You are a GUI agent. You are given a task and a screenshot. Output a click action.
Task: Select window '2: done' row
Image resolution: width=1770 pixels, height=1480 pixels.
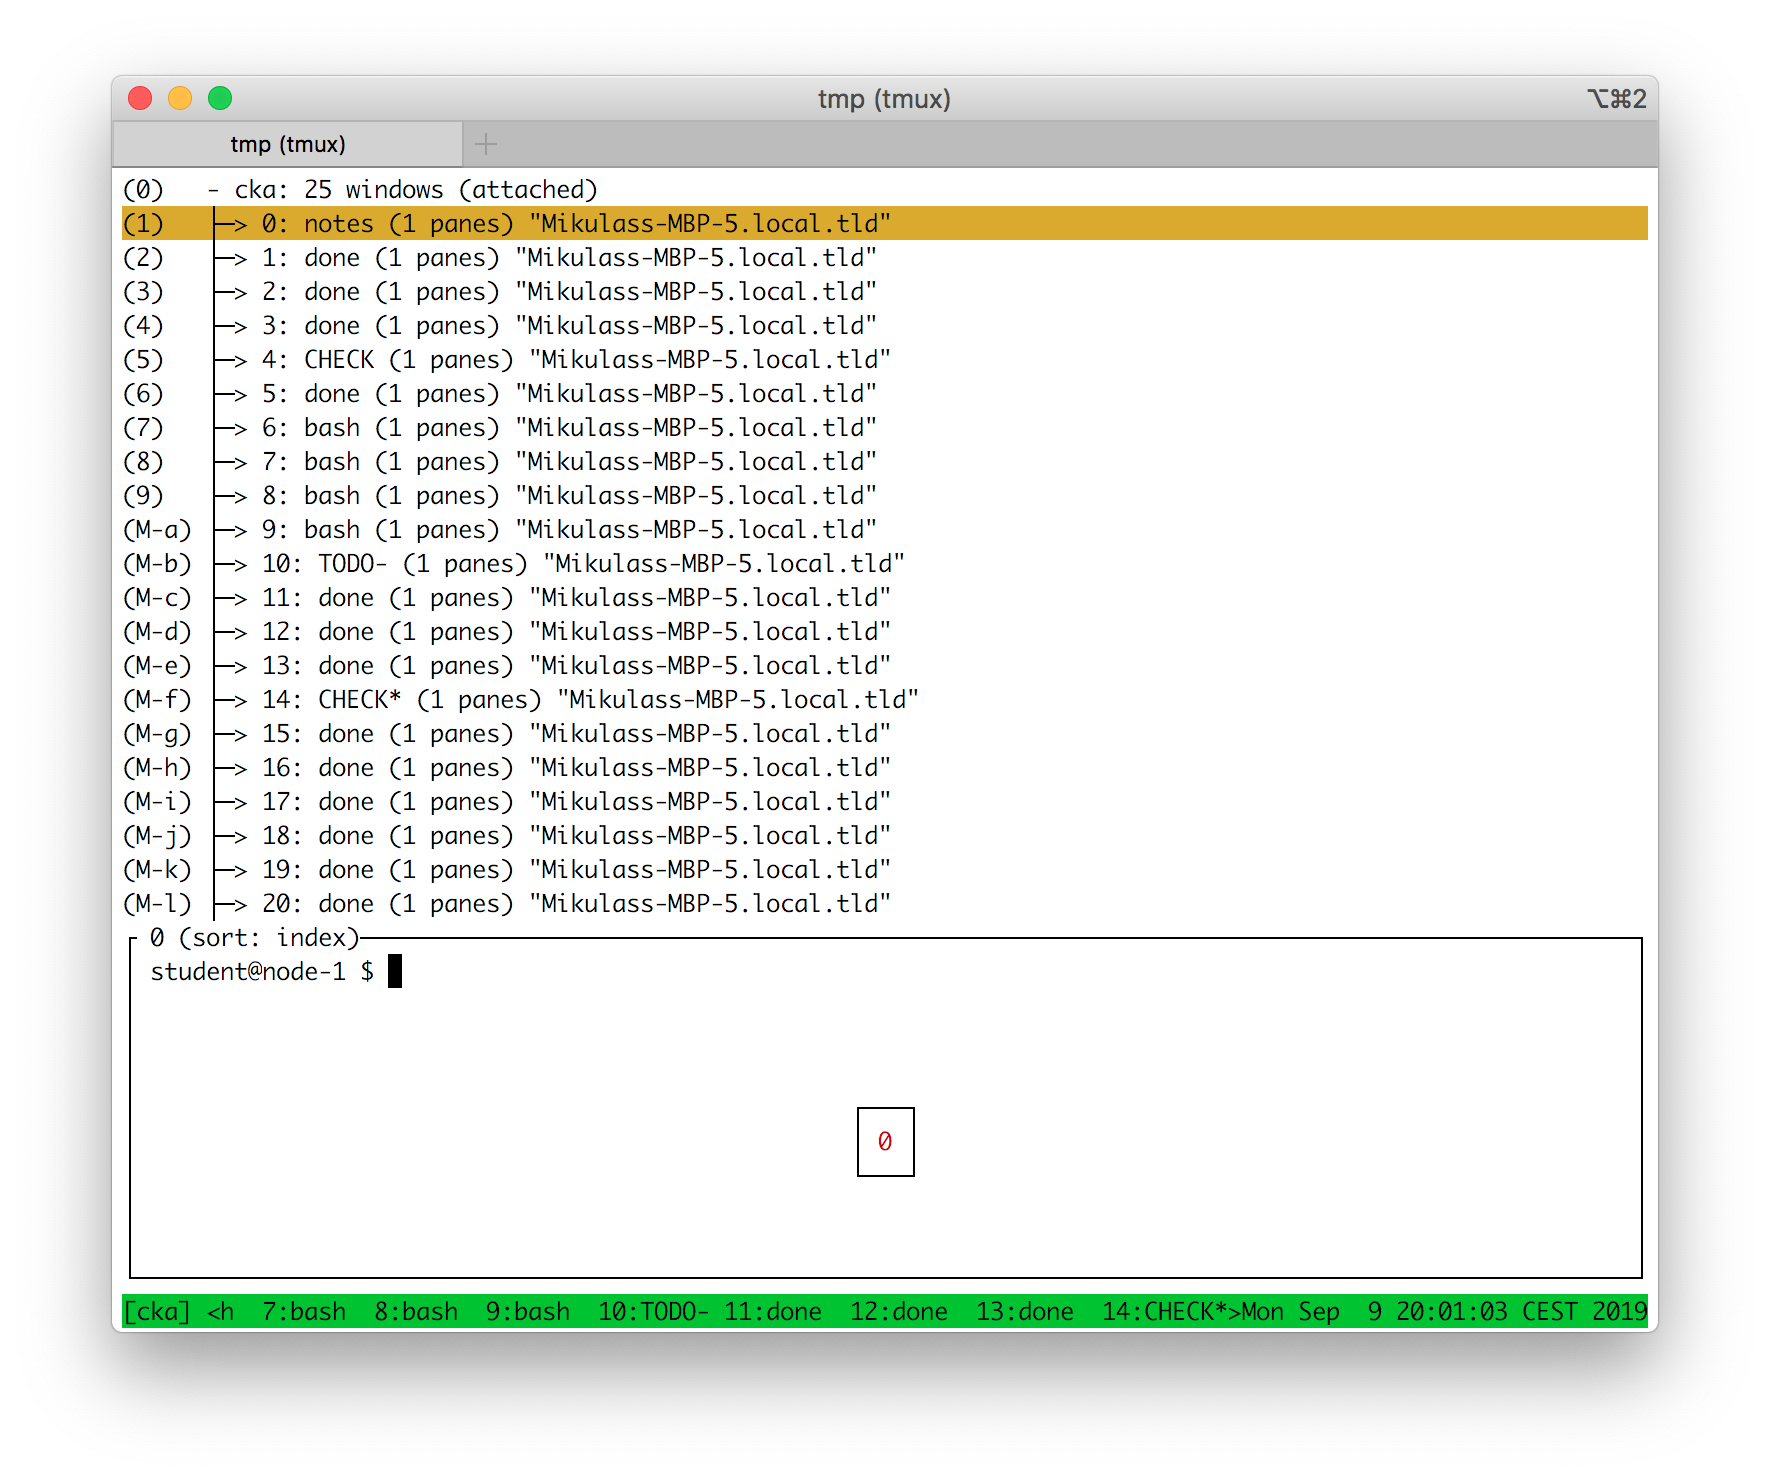(x=885, y=292)
